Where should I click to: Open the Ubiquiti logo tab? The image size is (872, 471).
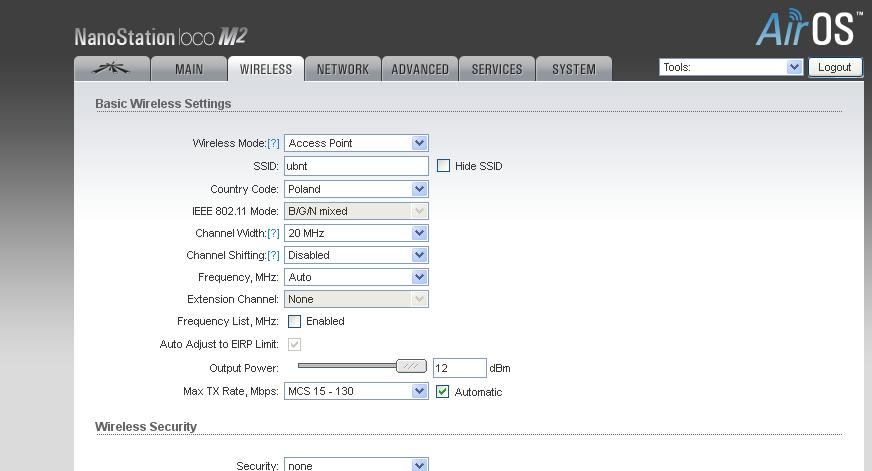(x=112, y=69)
